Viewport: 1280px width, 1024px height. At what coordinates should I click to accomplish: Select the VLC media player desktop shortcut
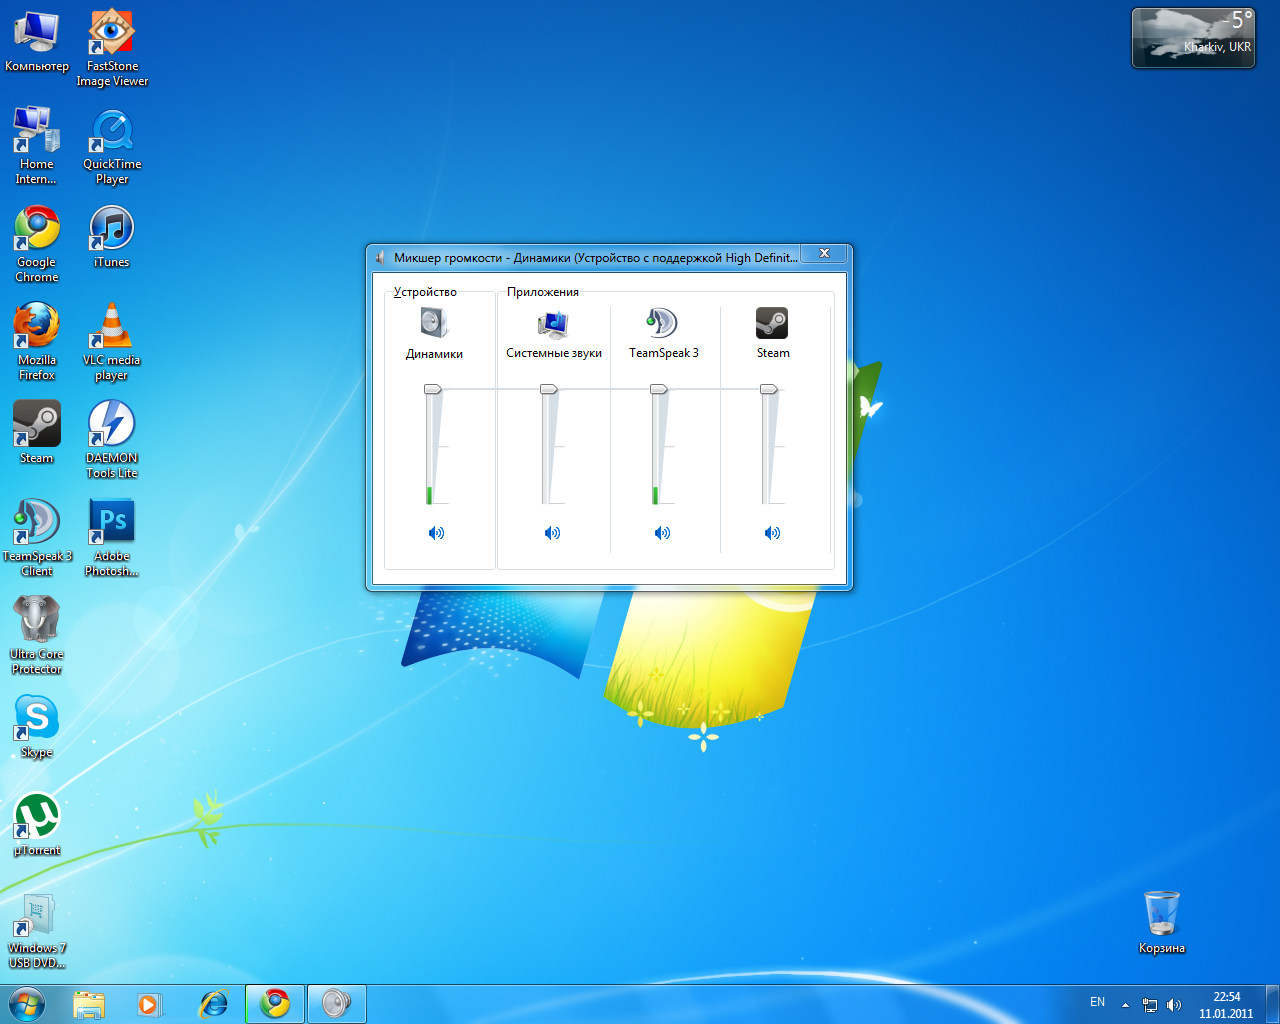(112, 342)
